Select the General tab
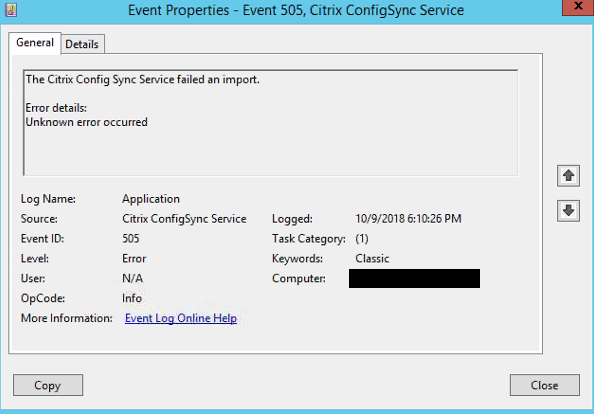The height and width of the screenshot is (417, 594). click(x=34, y=43)
